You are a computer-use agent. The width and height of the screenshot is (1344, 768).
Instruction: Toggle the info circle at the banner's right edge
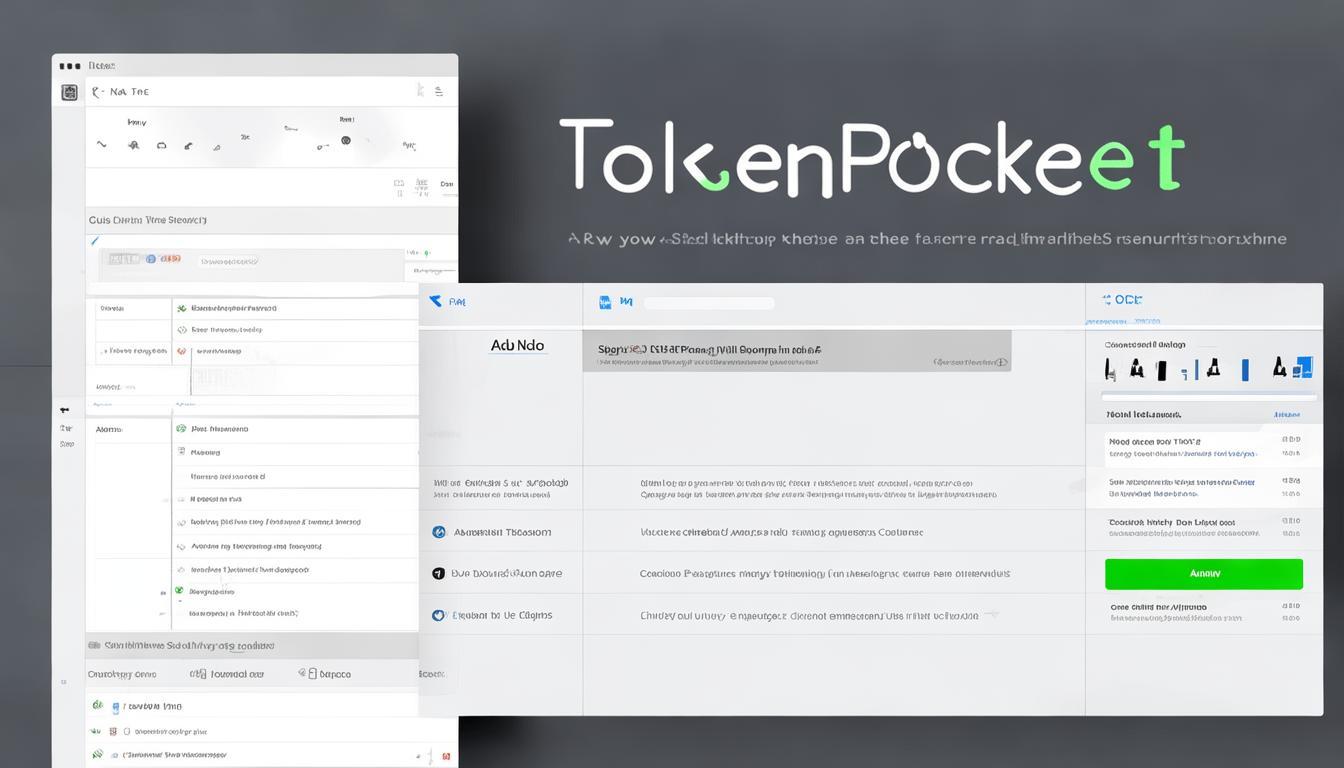pyautogui.click(x=1001, y=363)
